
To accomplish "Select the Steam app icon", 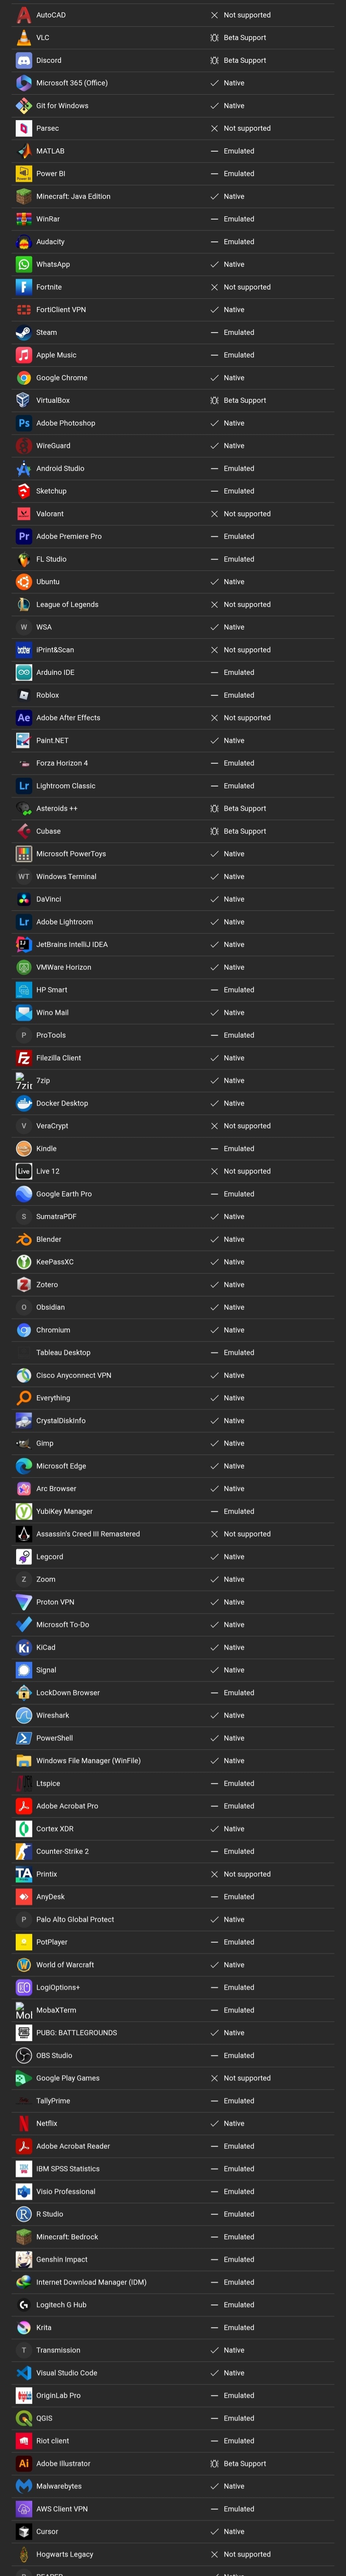I will (24, 332).
